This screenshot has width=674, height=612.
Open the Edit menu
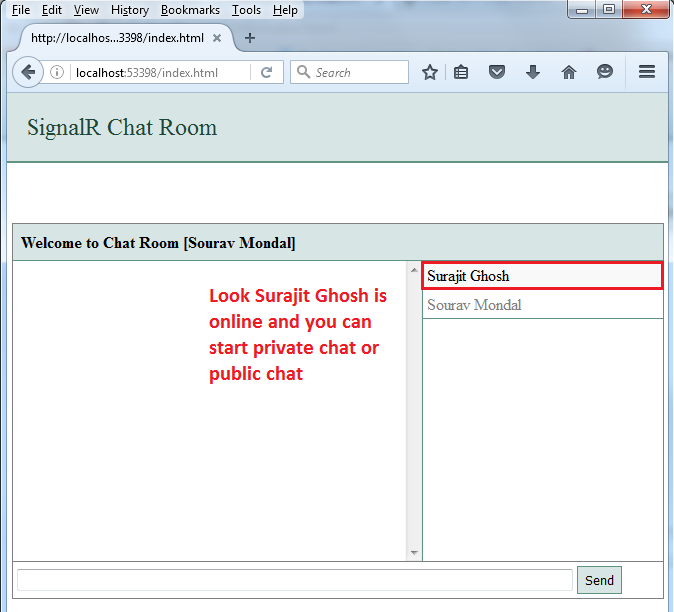52,10
